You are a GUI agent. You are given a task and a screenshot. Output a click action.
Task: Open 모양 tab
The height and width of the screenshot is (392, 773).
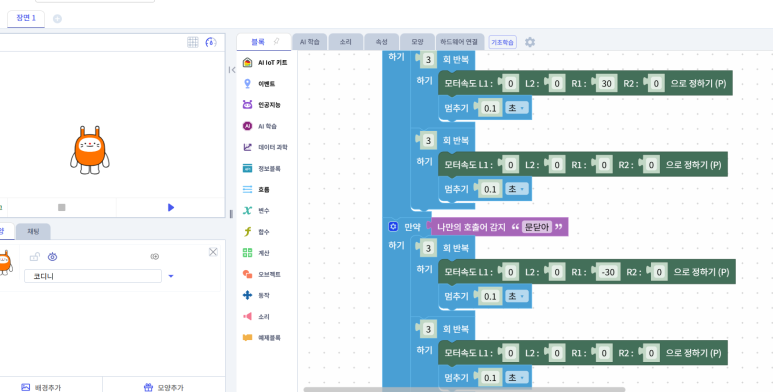coord(417,42)
